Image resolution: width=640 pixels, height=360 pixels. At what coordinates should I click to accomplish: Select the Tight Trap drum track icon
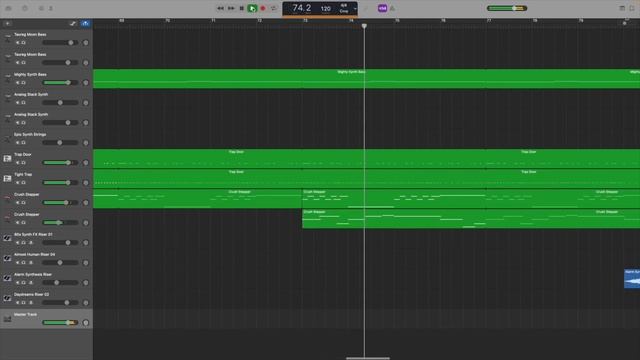pos(8,178)
